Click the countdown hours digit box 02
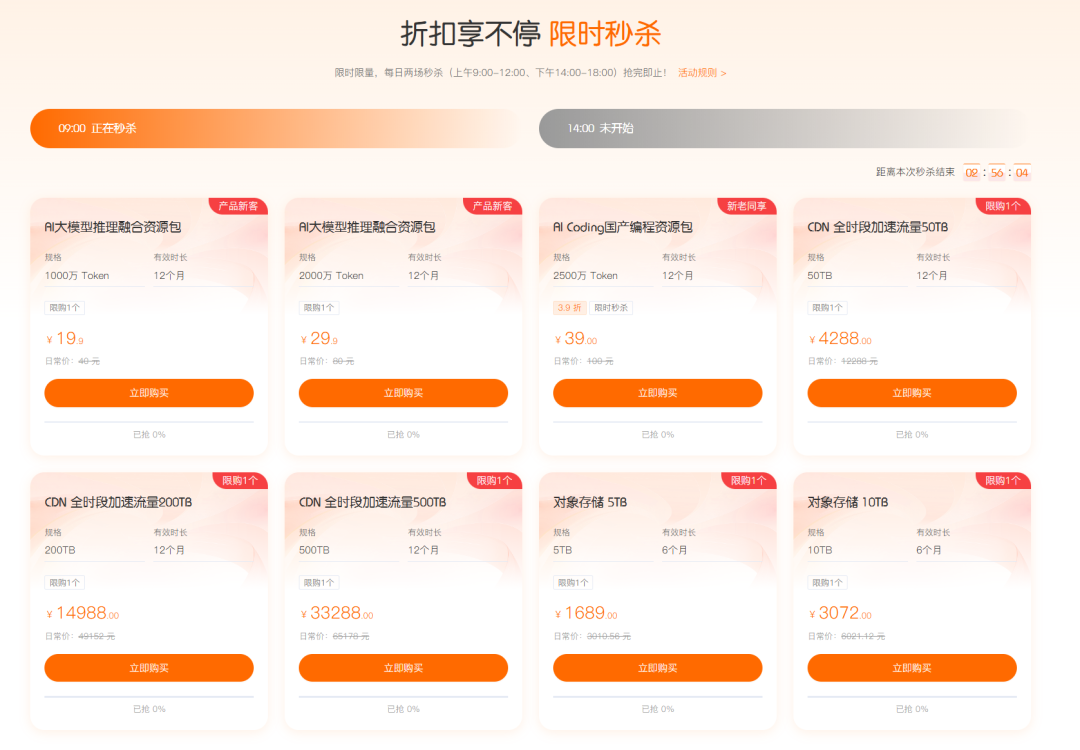The image size is (1080, 750). coord(971,172)
